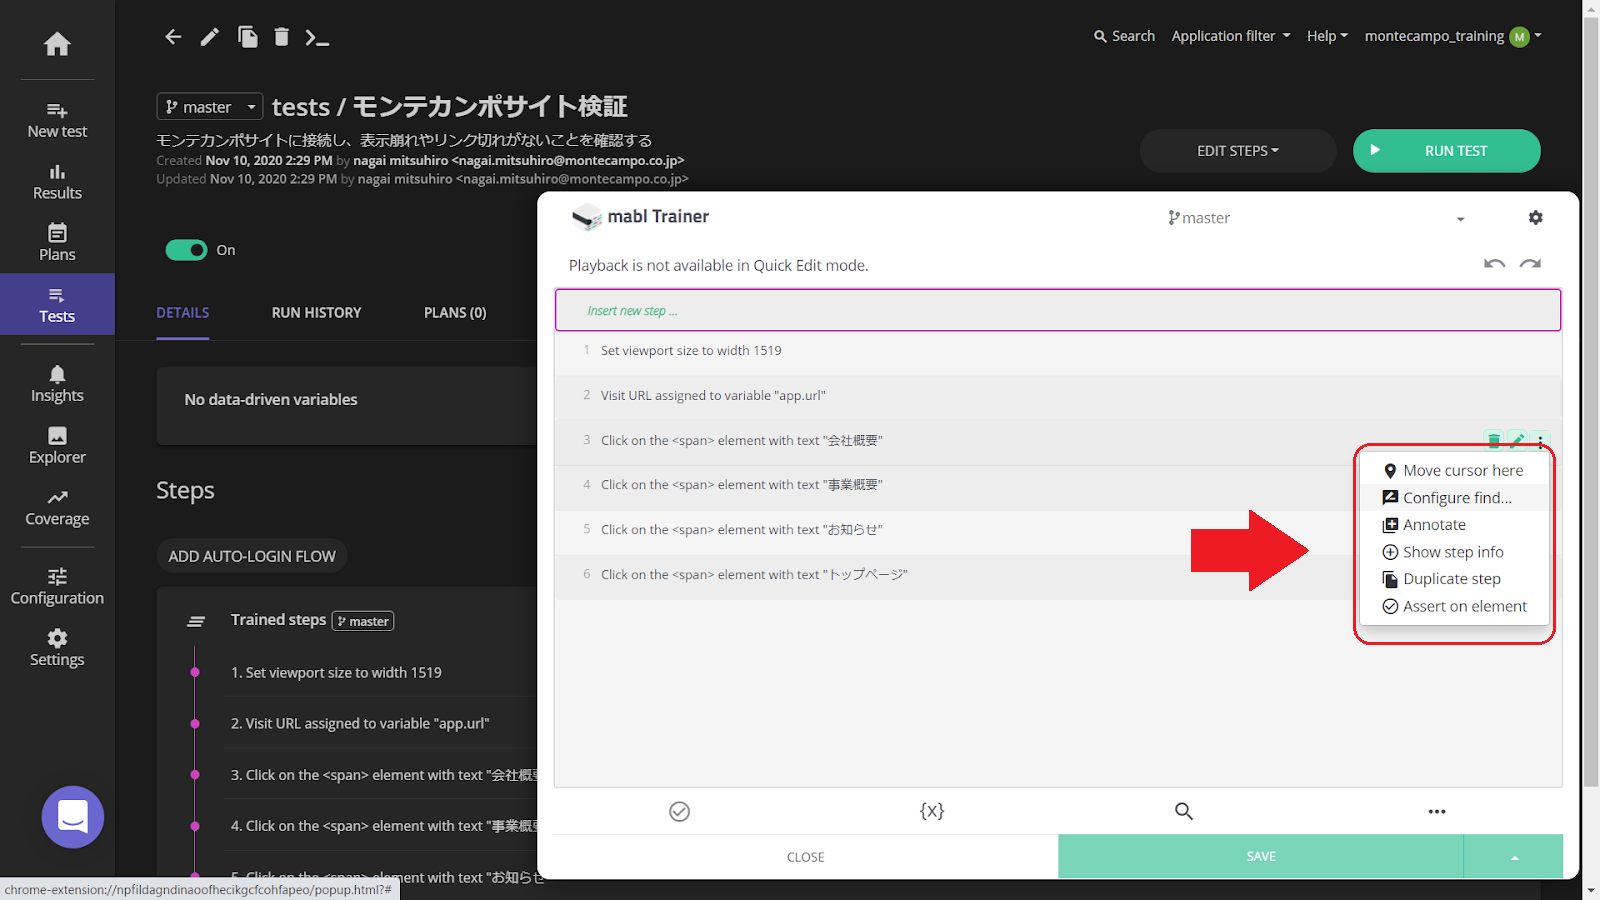Select Assert on element menu item
1600x900 pixels.
click(1453, 606)
